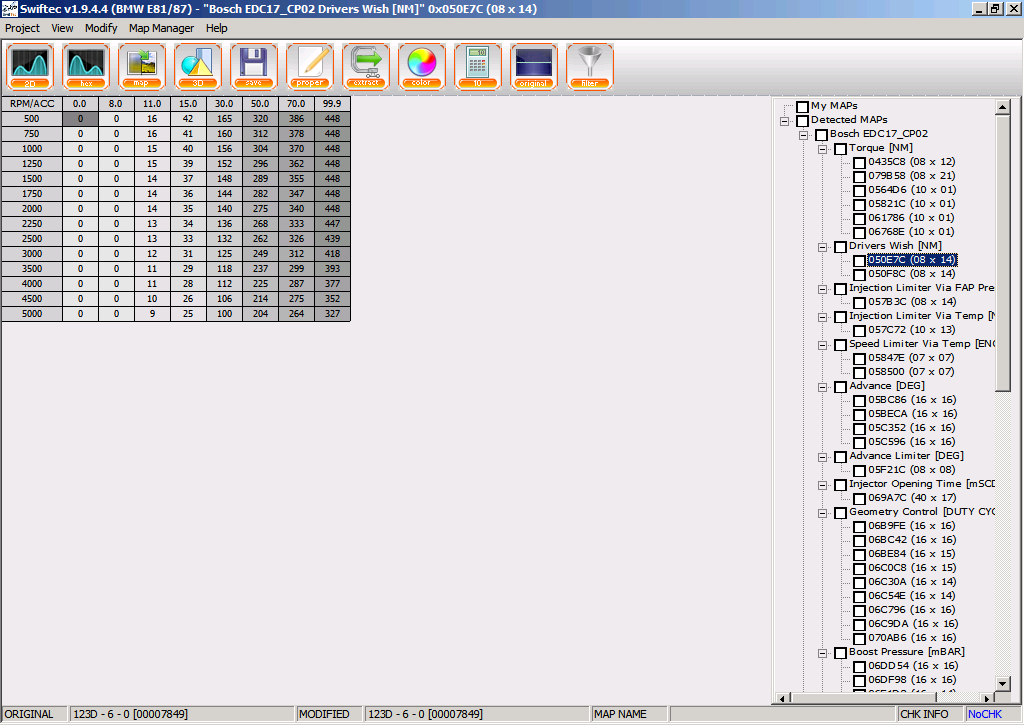Open the color wheel tool
Viewport: 1024px width, 725px height.
click(x=422, y=66)
